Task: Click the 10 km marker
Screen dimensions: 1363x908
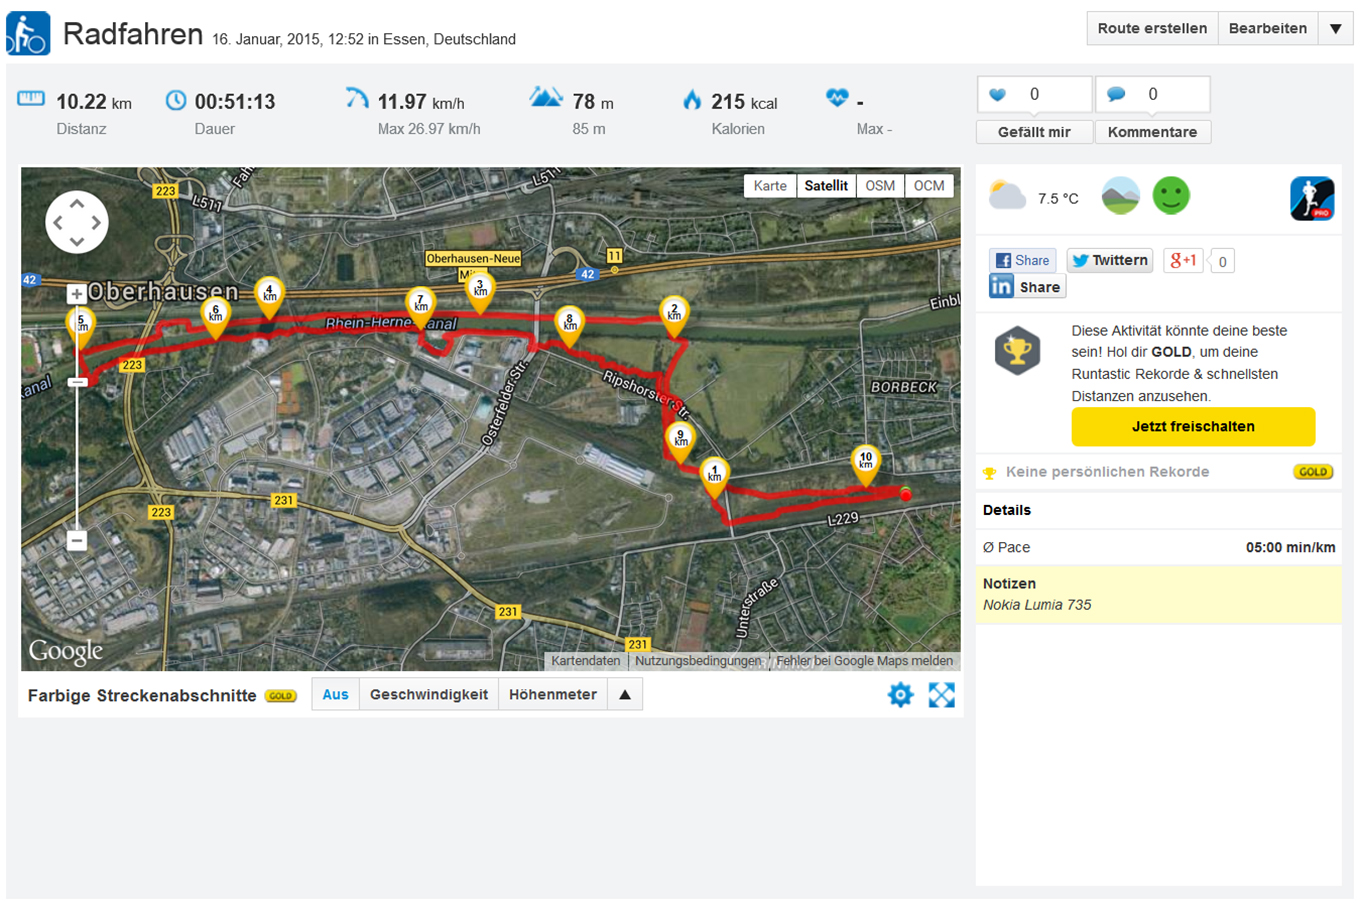Action: [866, 467]
